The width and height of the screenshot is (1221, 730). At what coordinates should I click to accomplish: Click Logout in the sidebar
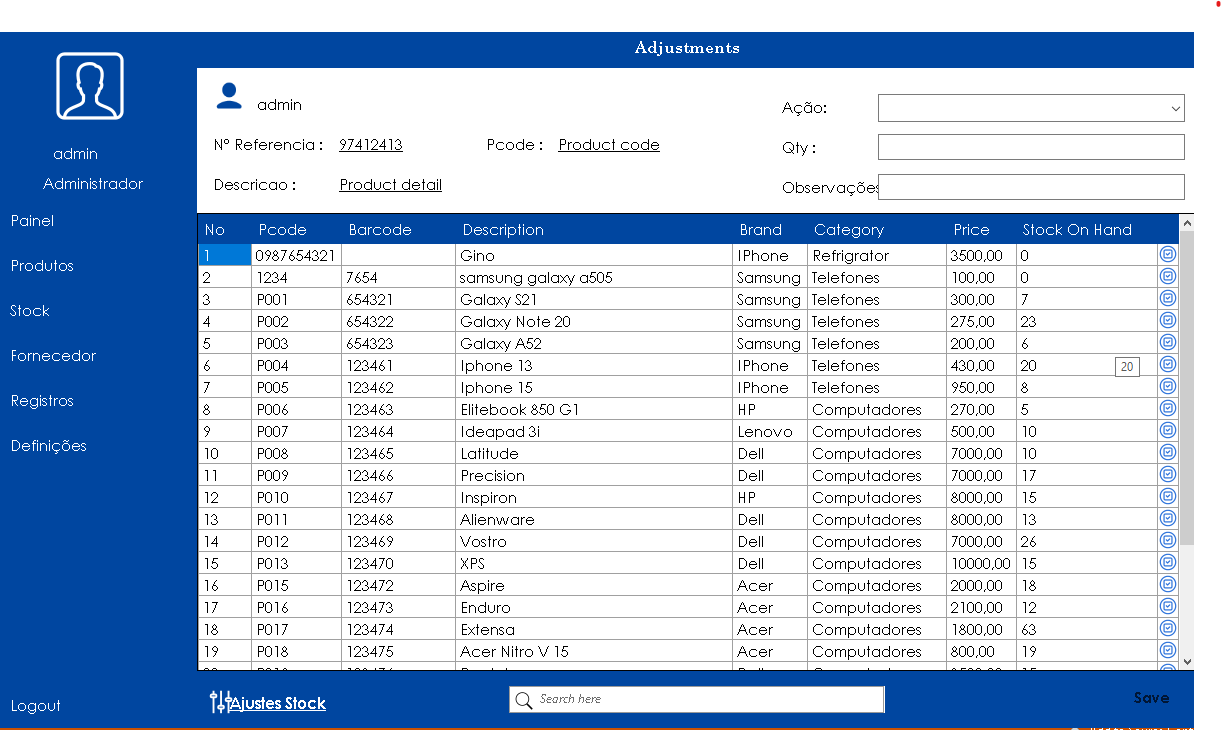point(36,706)
